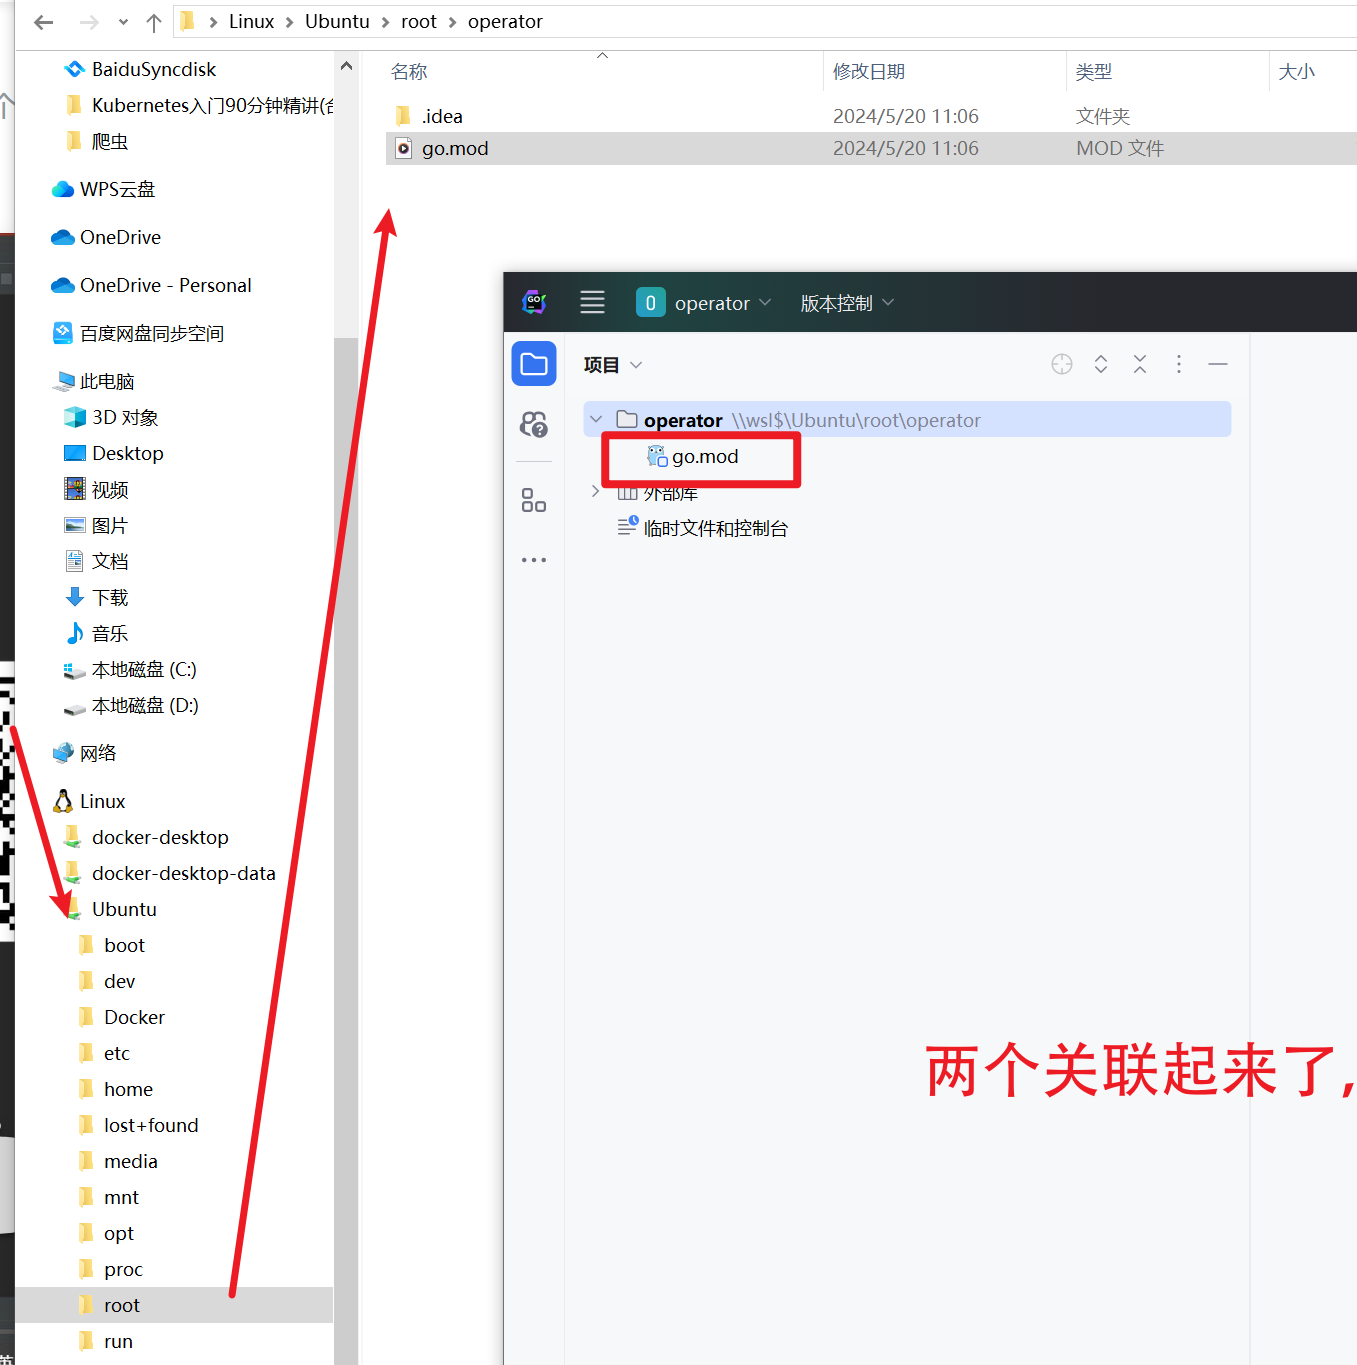This screenshot has width=1357, height=1365.
Task: Open 音乐 folder in navigation pane
Action: [96, 633]
